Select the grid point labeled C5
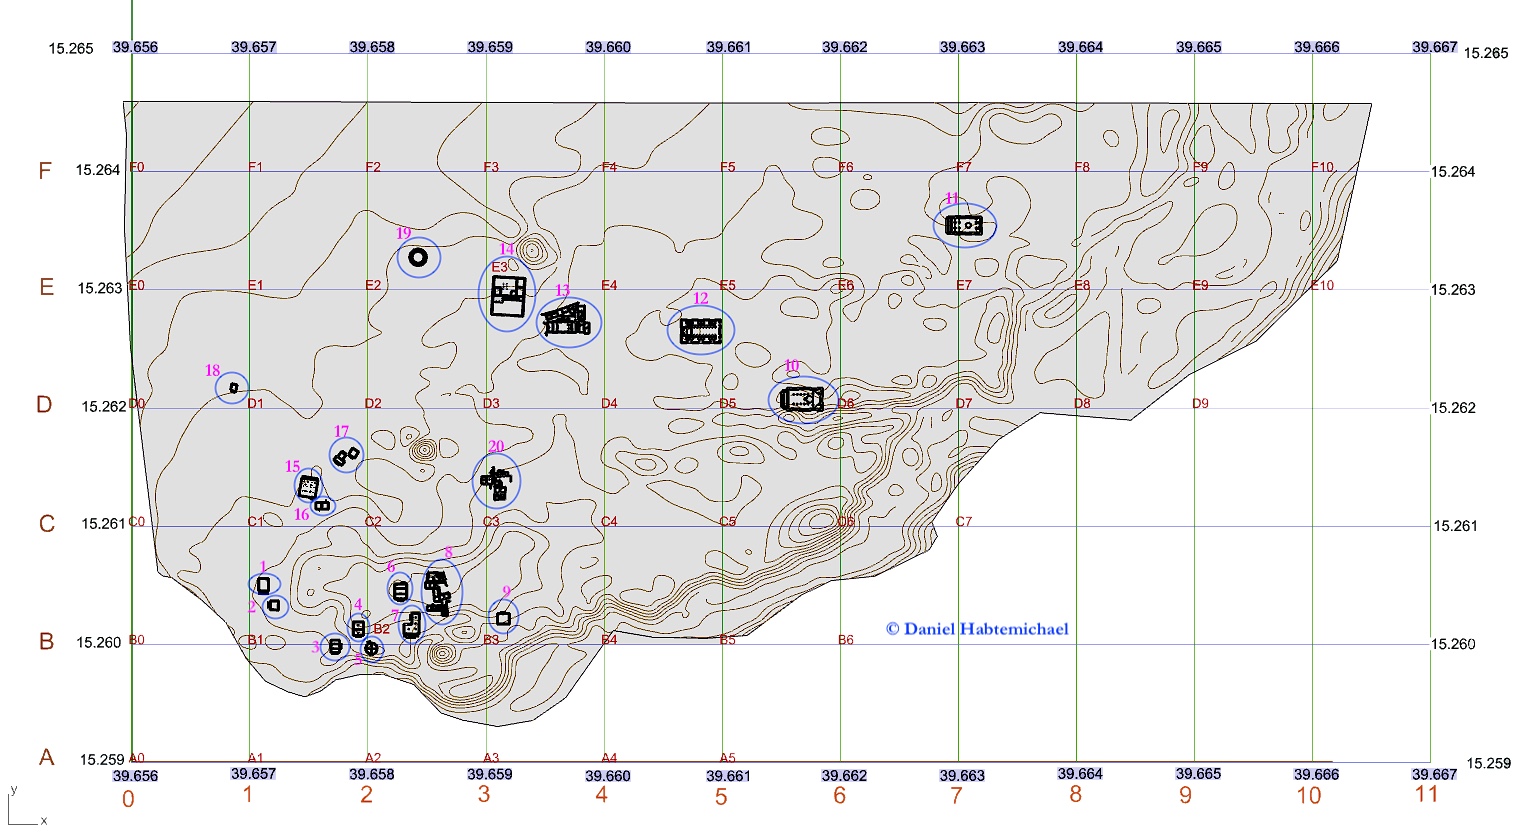 [727, 522]
